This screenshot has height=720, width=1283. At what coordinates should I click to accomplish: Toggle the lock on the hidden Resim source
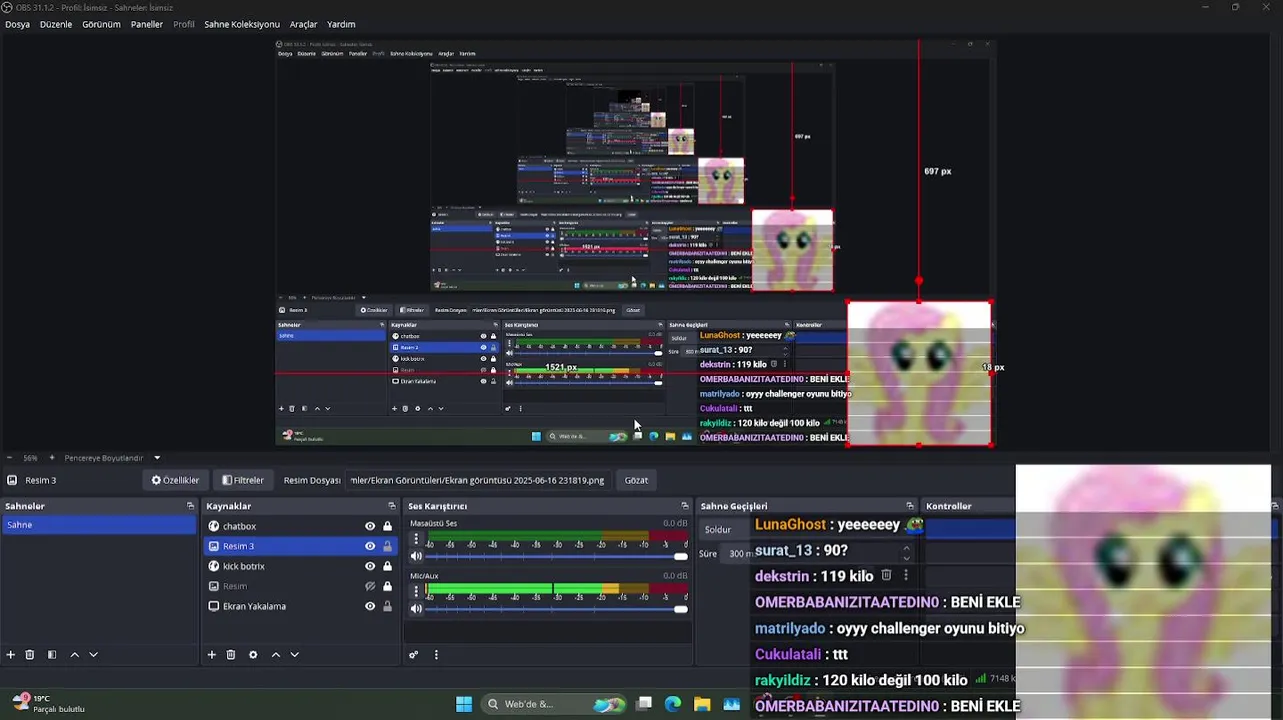[387, 586]
